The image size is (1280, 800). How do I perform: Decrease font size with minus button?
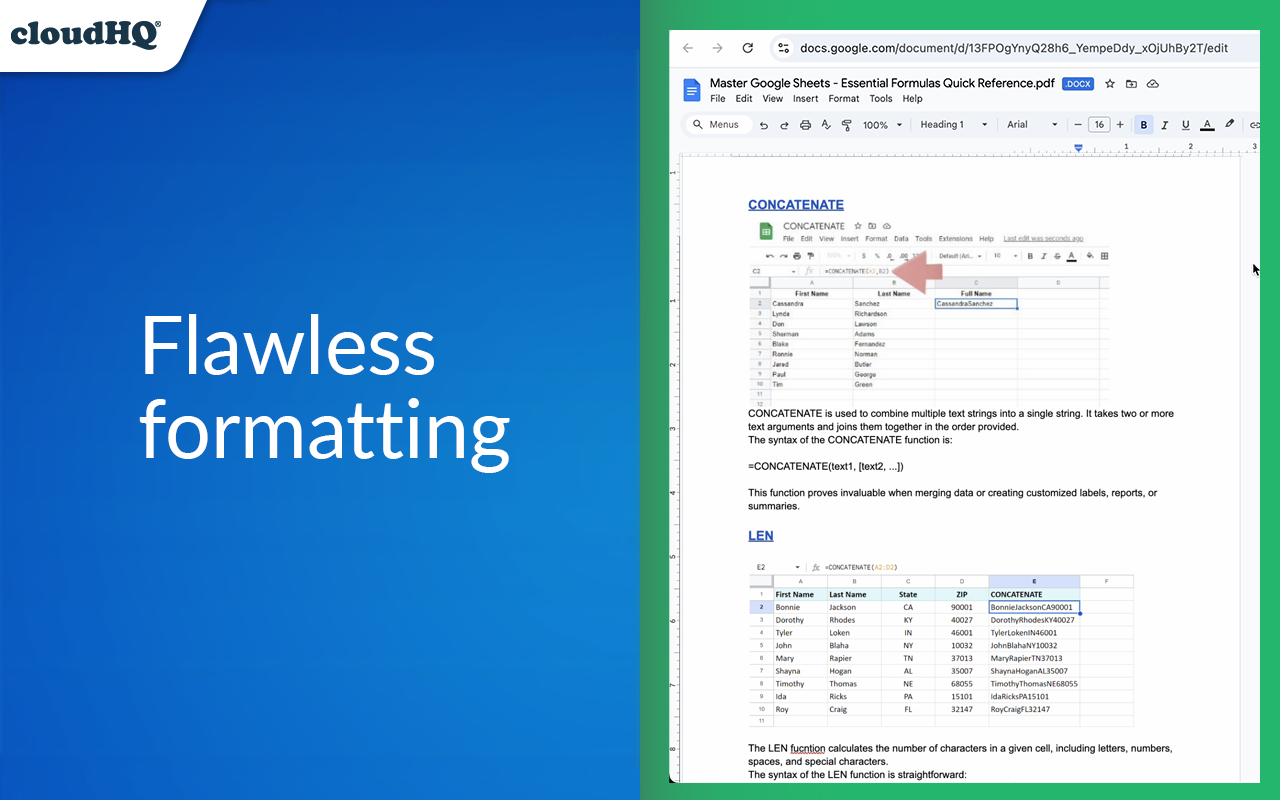[x=1078, y=125]
